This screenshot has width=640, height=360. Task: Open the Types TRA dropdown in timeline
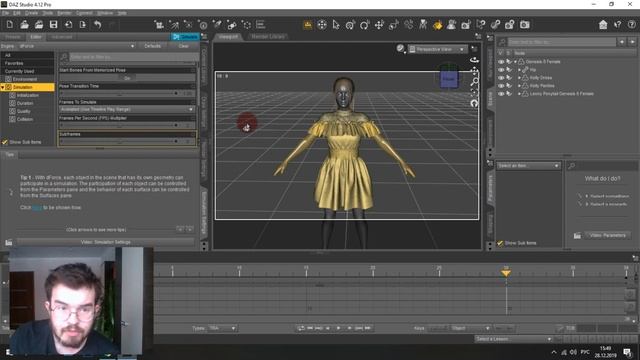click(222, 328)
